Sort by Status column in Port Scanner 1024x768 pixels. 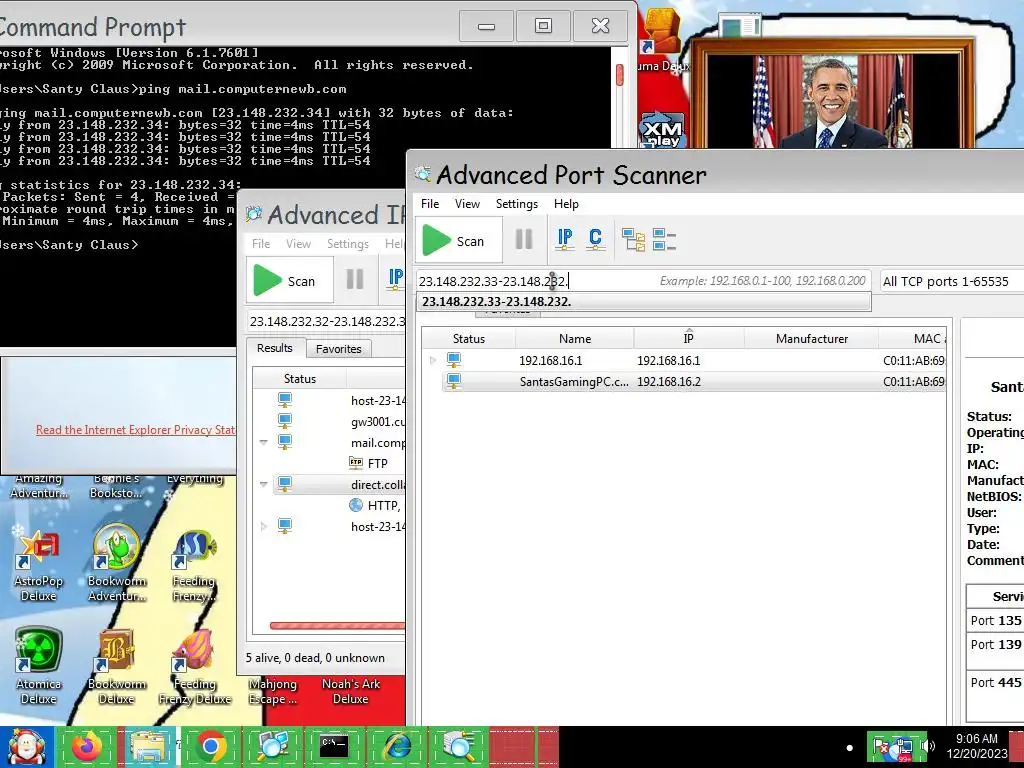468,338
